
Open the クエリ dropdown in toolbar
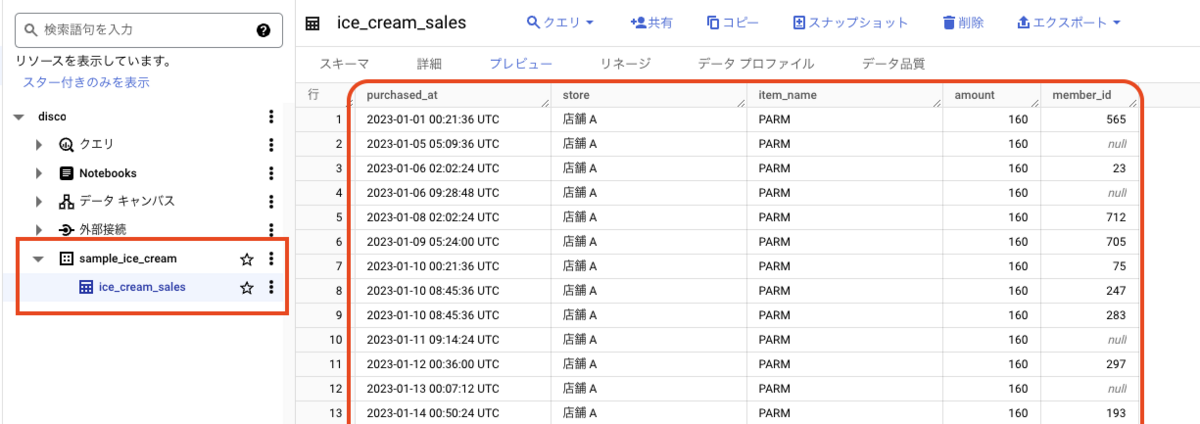click(x=560, y=22)
